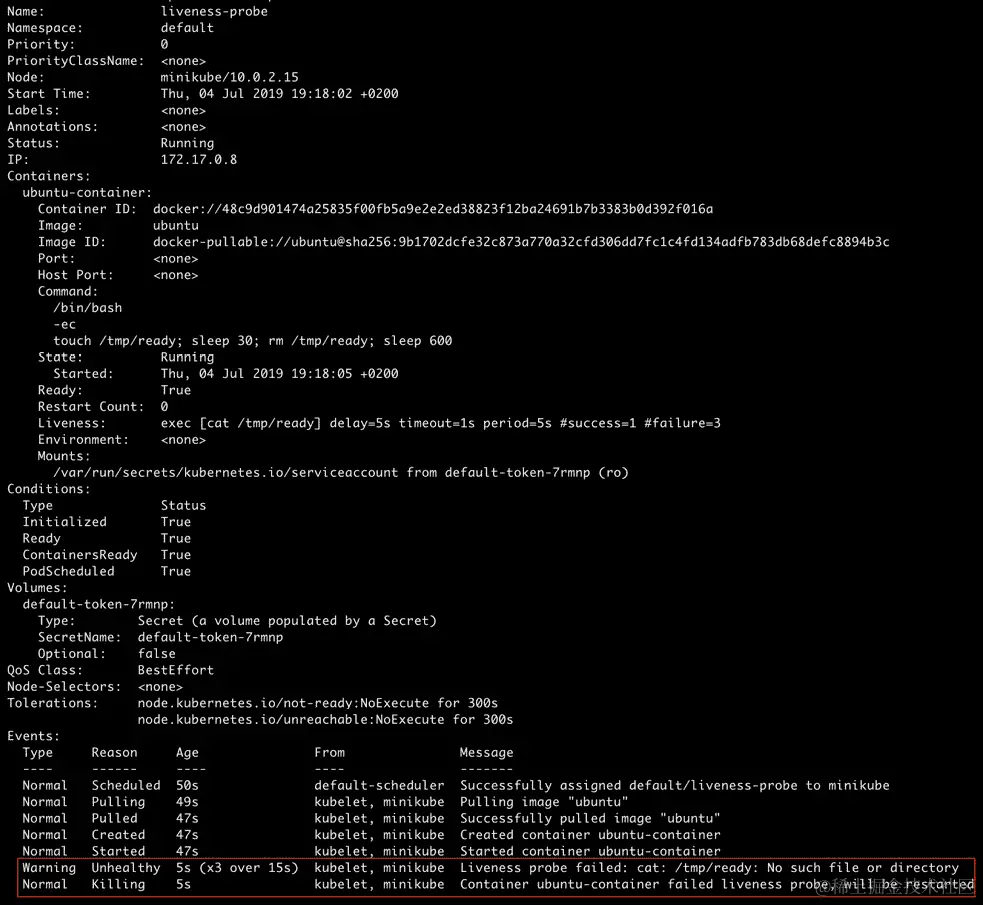
Task: Click the '-ec' argument line
Action: click(65, 324)
